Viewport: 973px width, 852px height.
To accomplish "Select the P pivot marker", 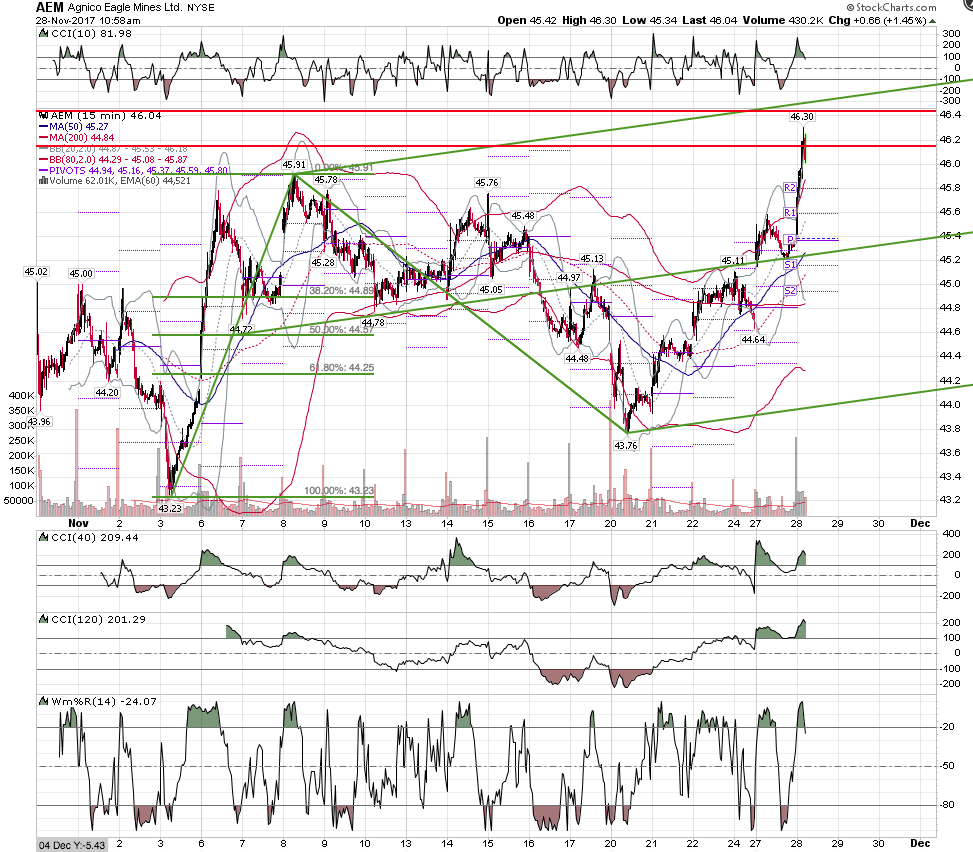I will pyautogui.click(x=790, y=239).
